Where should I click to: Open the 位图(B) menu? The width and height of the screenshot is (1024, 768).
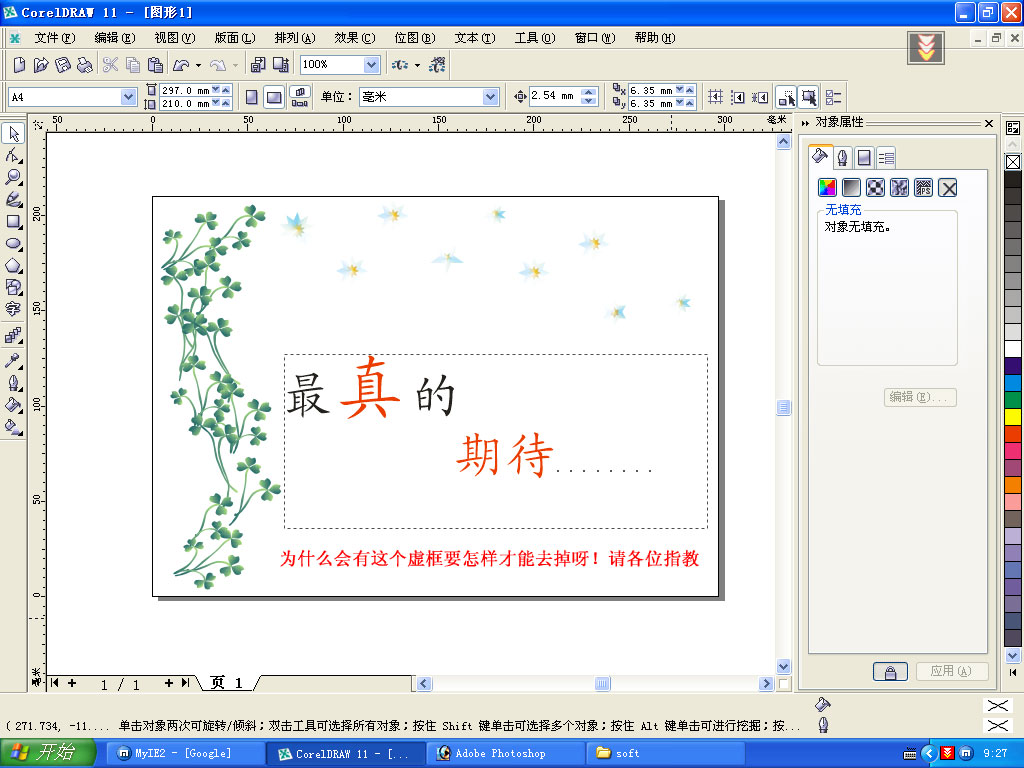pyautogui.click(x=415, y=38)
